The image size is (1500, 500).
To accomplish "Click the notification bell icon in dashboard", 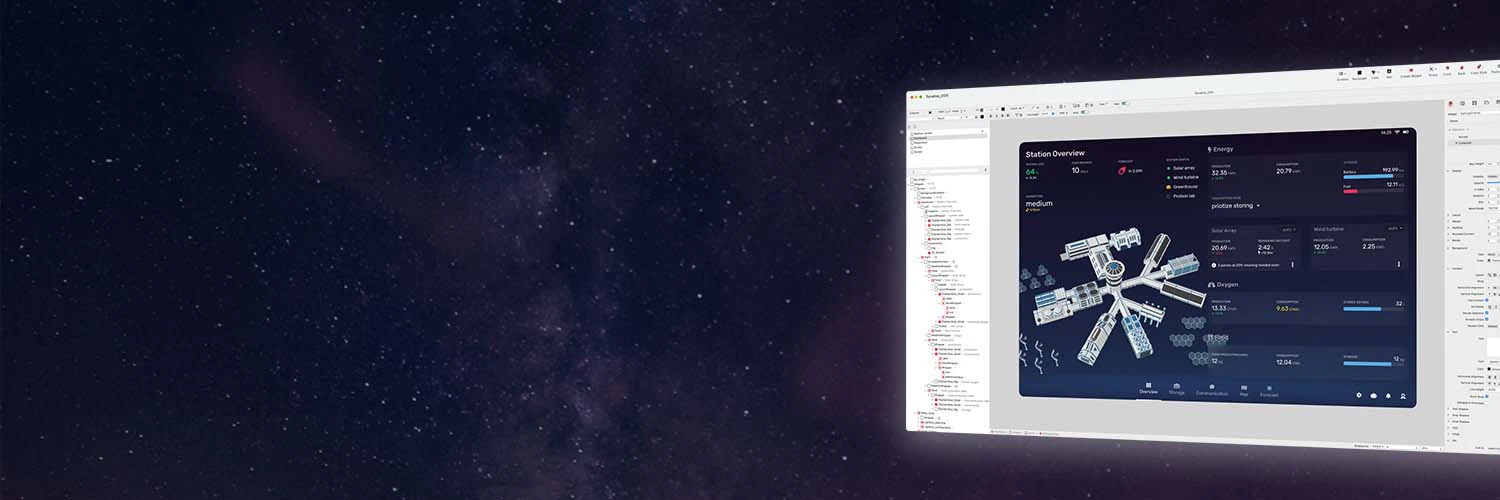I will 1388,396.
